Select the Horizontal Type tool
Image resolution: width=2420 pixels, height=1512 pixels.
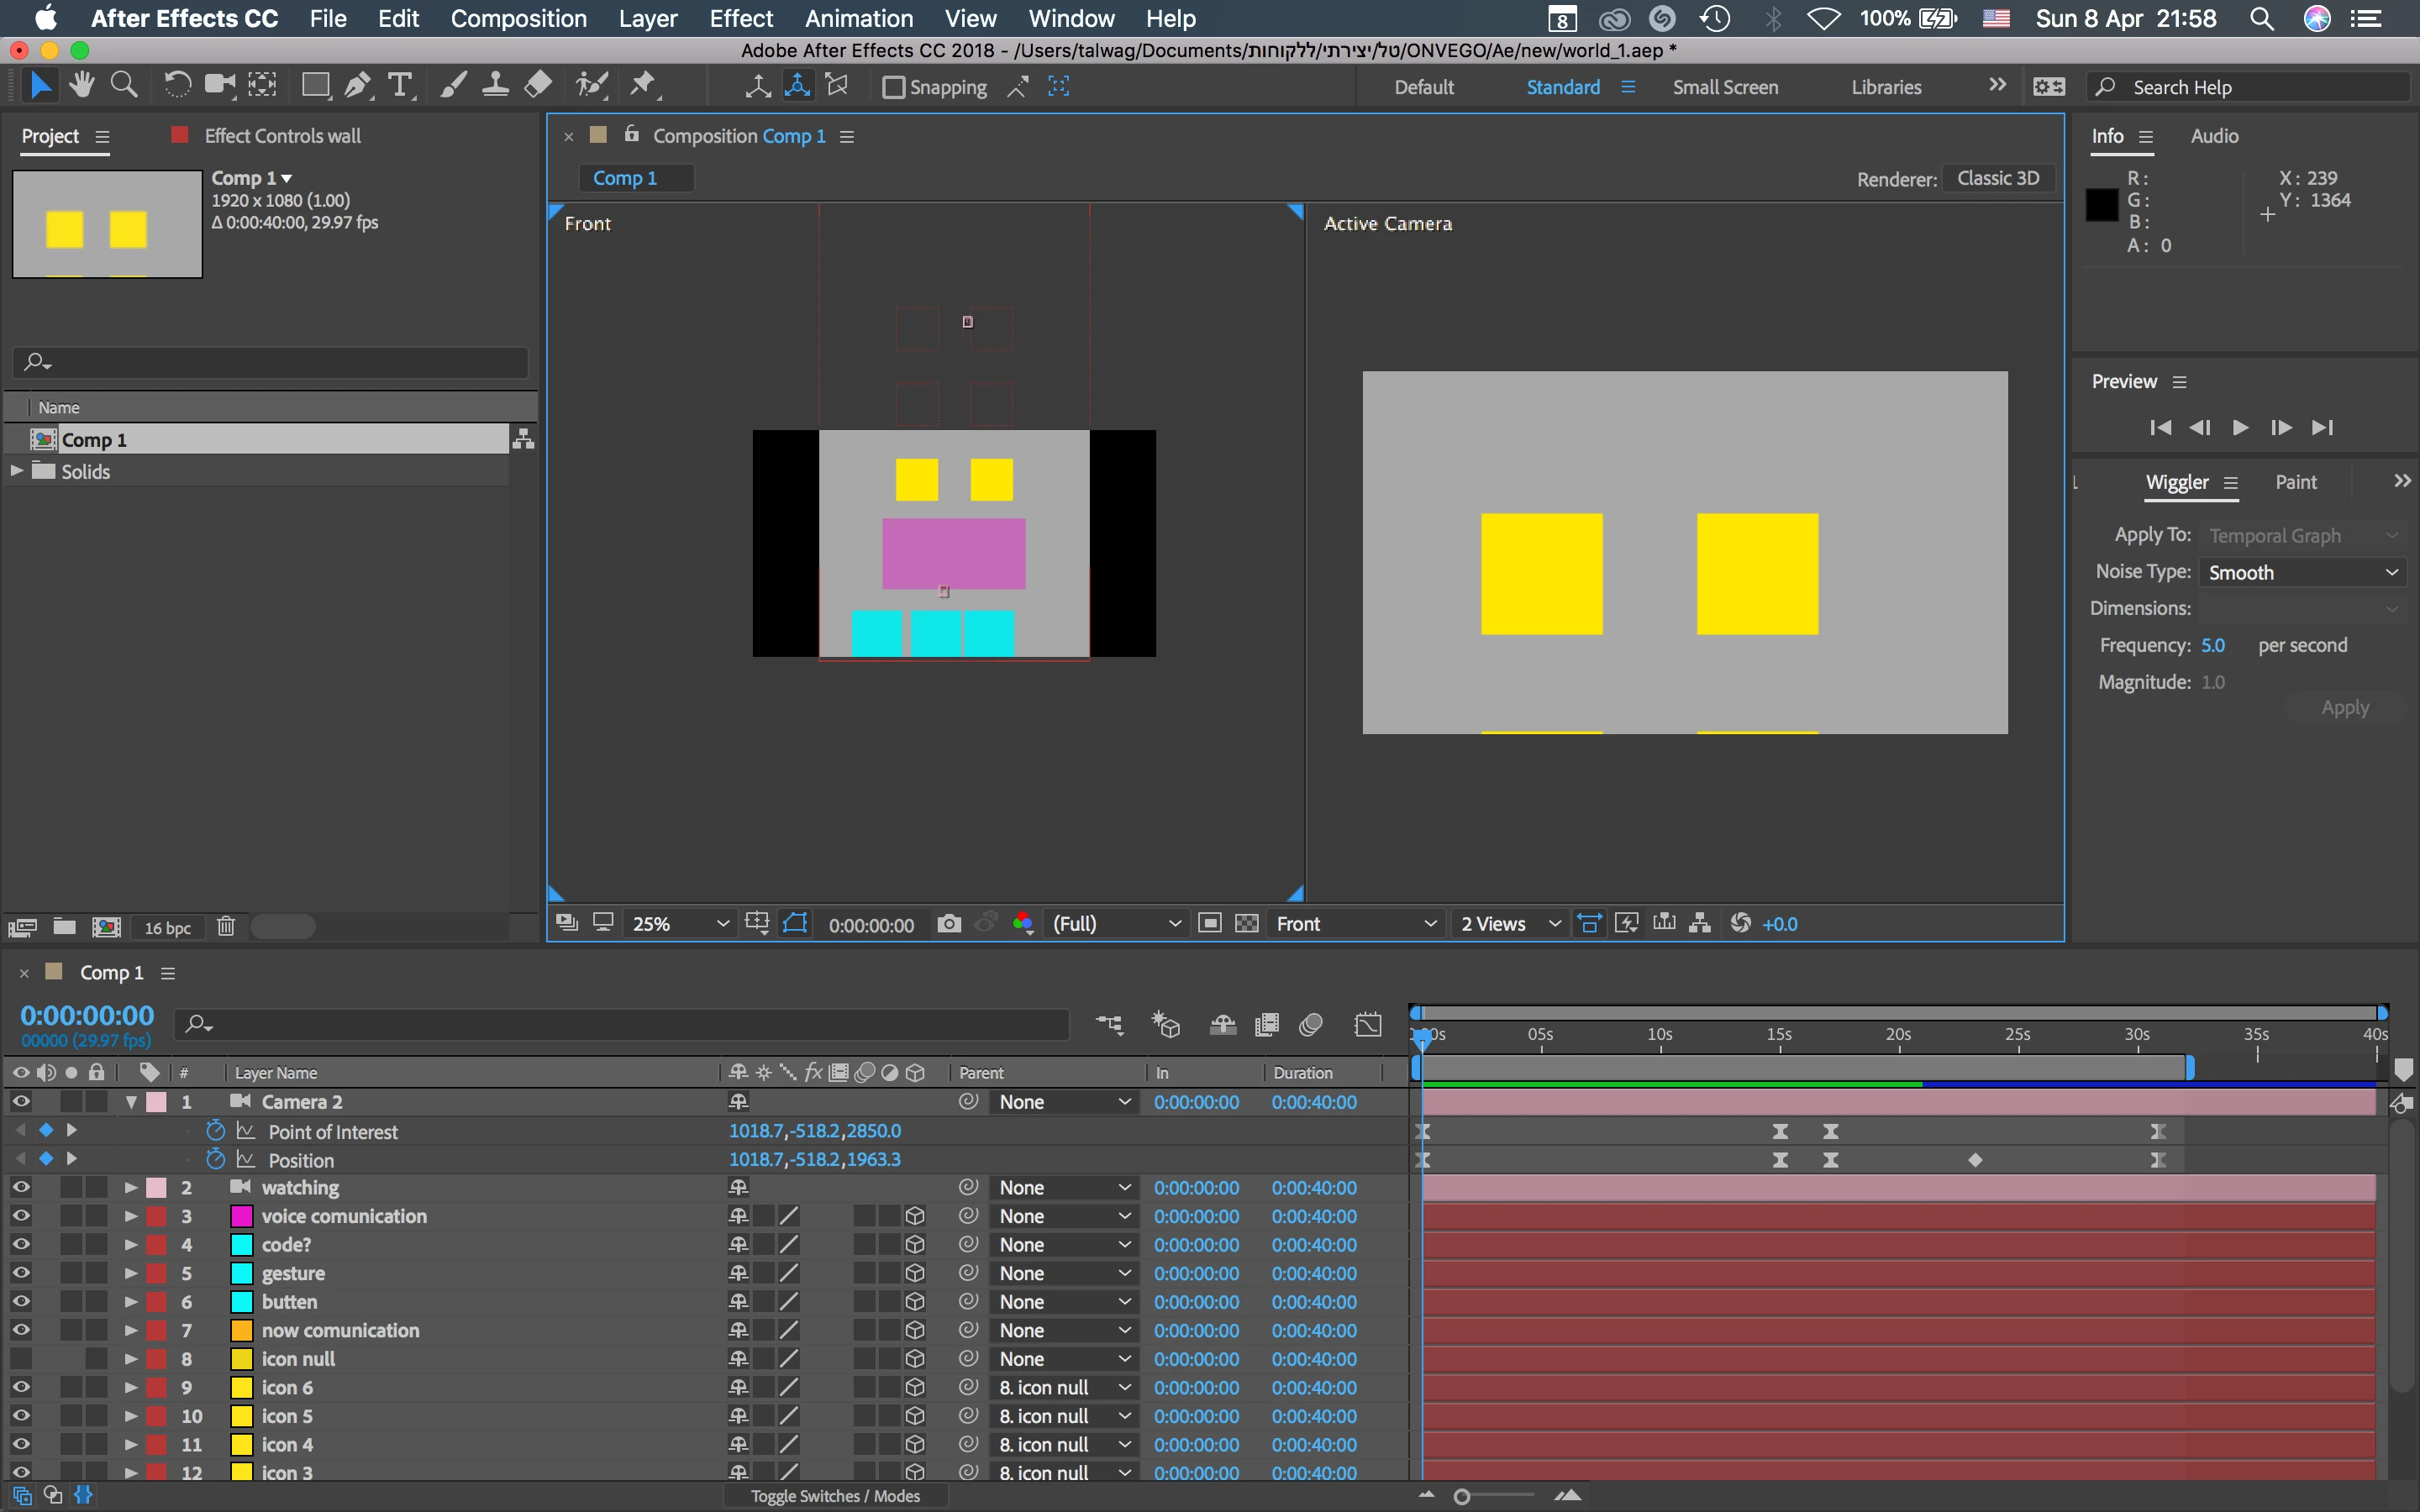point(400,86)
